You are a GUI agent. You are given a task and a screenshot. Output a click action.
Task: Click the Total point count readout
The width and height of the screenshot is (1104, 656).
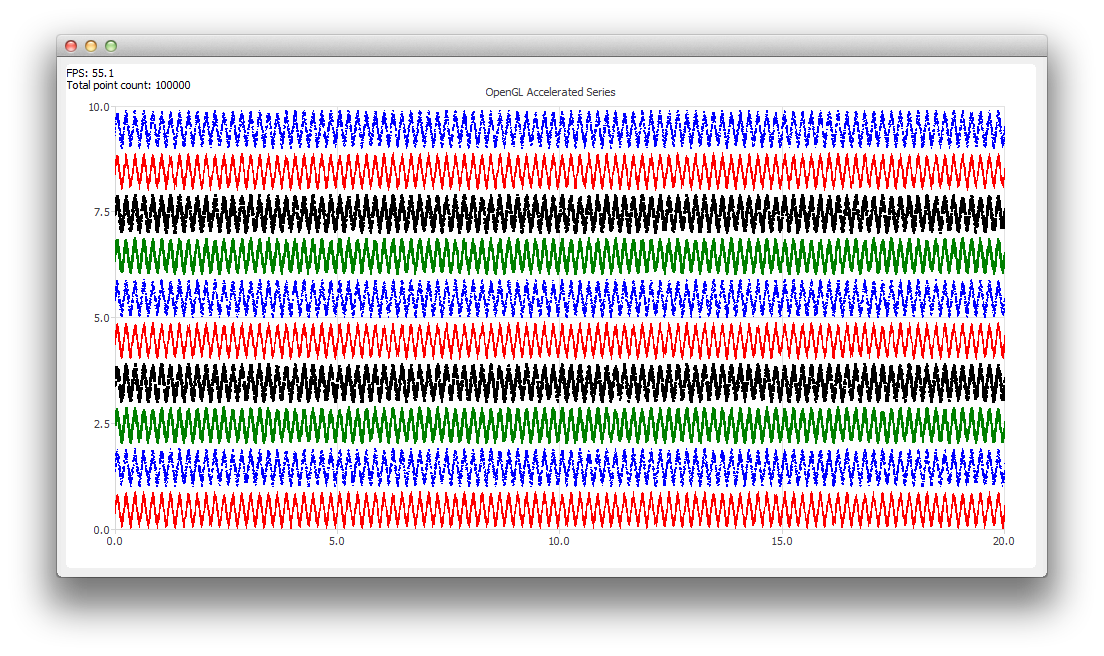tap(128, 85)
